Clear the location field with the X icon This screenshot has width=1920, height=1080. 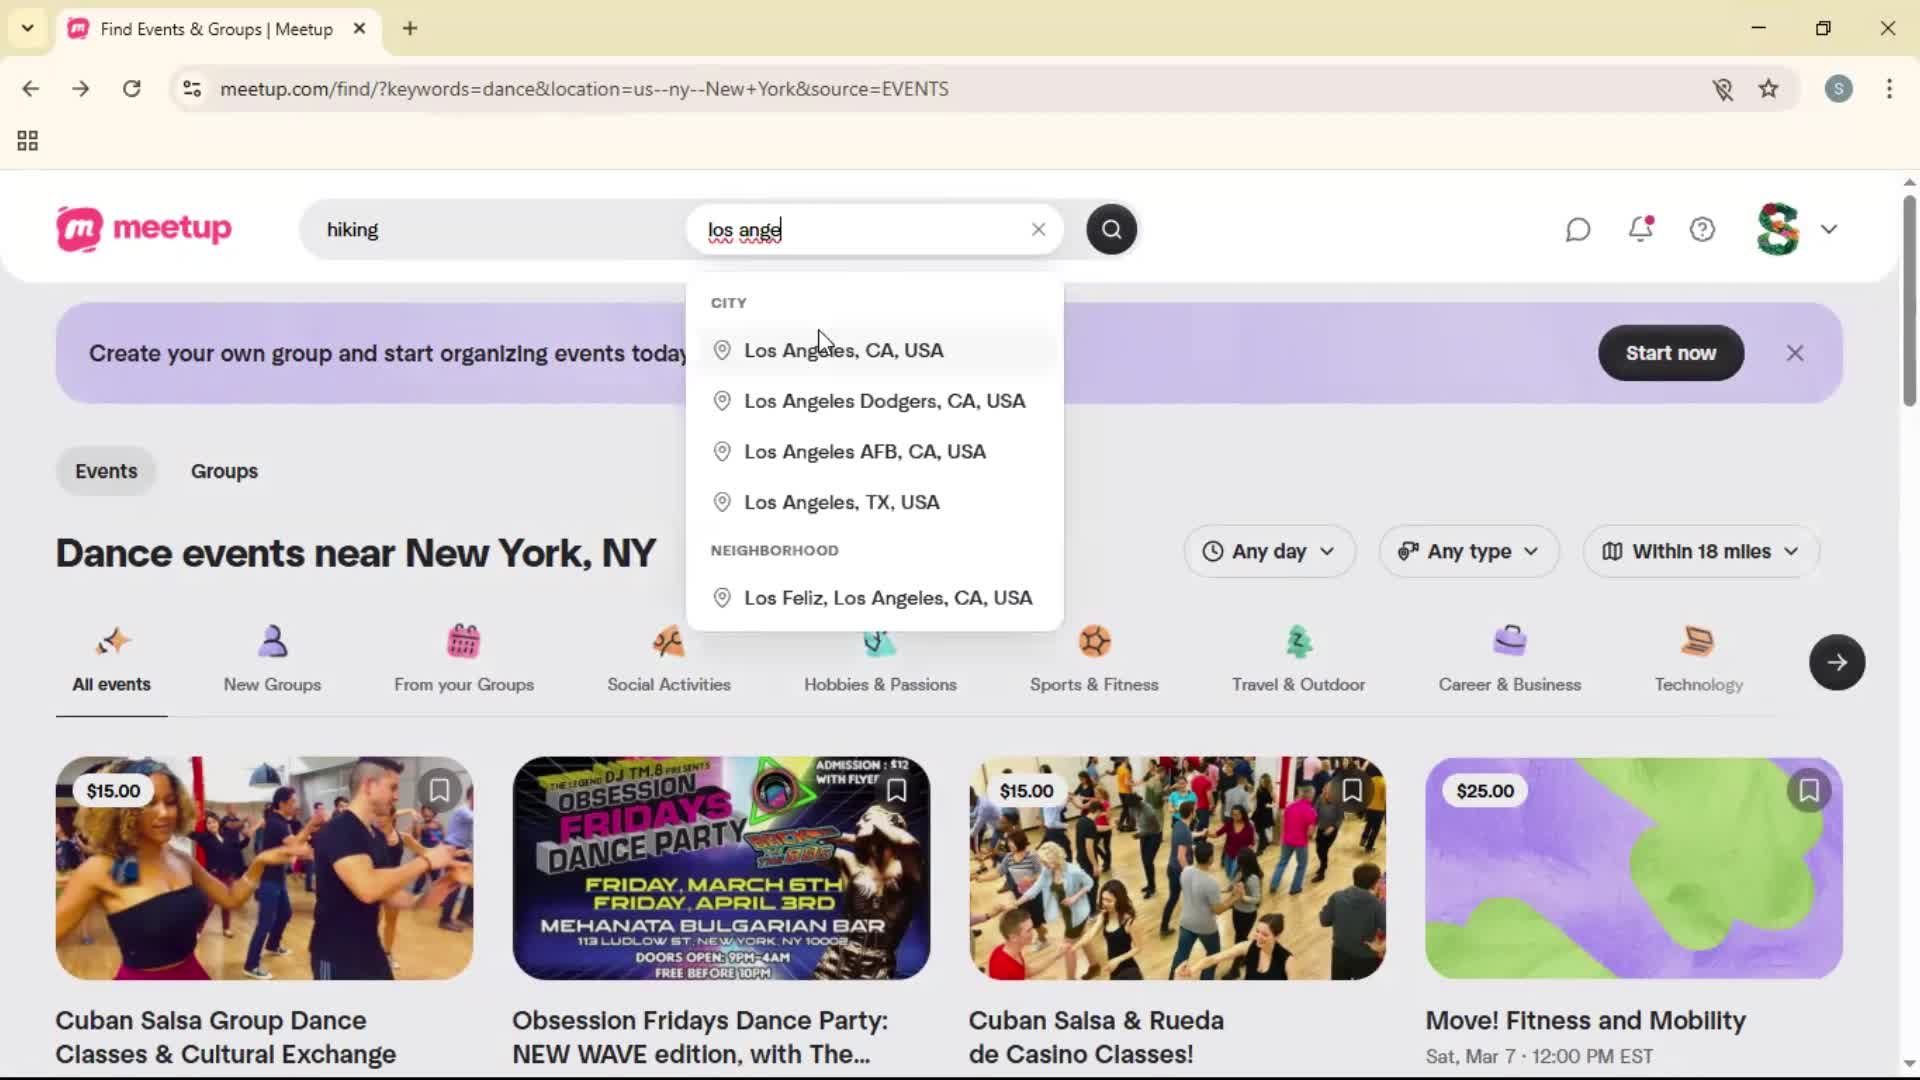(1038, 229)
